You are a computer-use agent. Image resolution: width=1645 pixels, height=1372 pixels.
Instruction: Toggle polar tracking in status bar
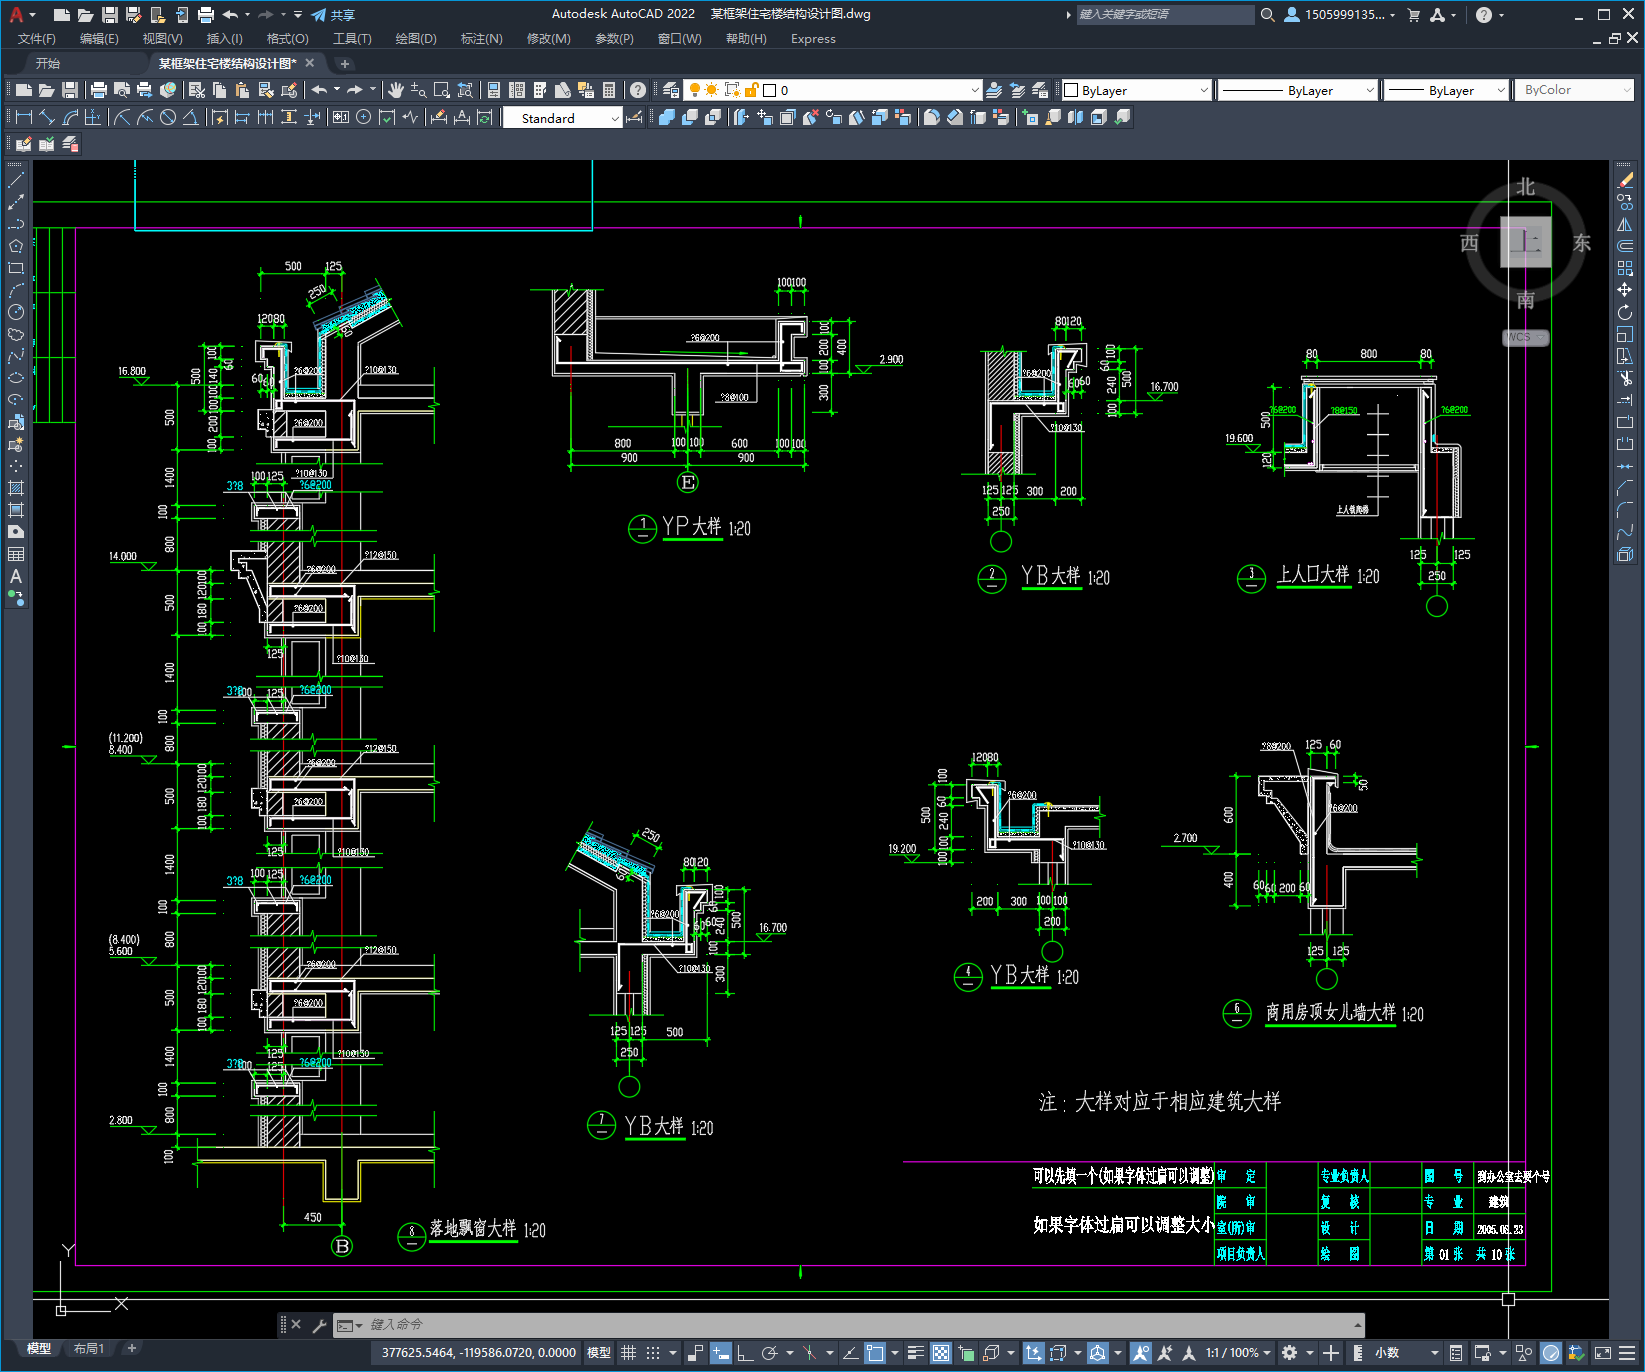tap(769, 1353)
